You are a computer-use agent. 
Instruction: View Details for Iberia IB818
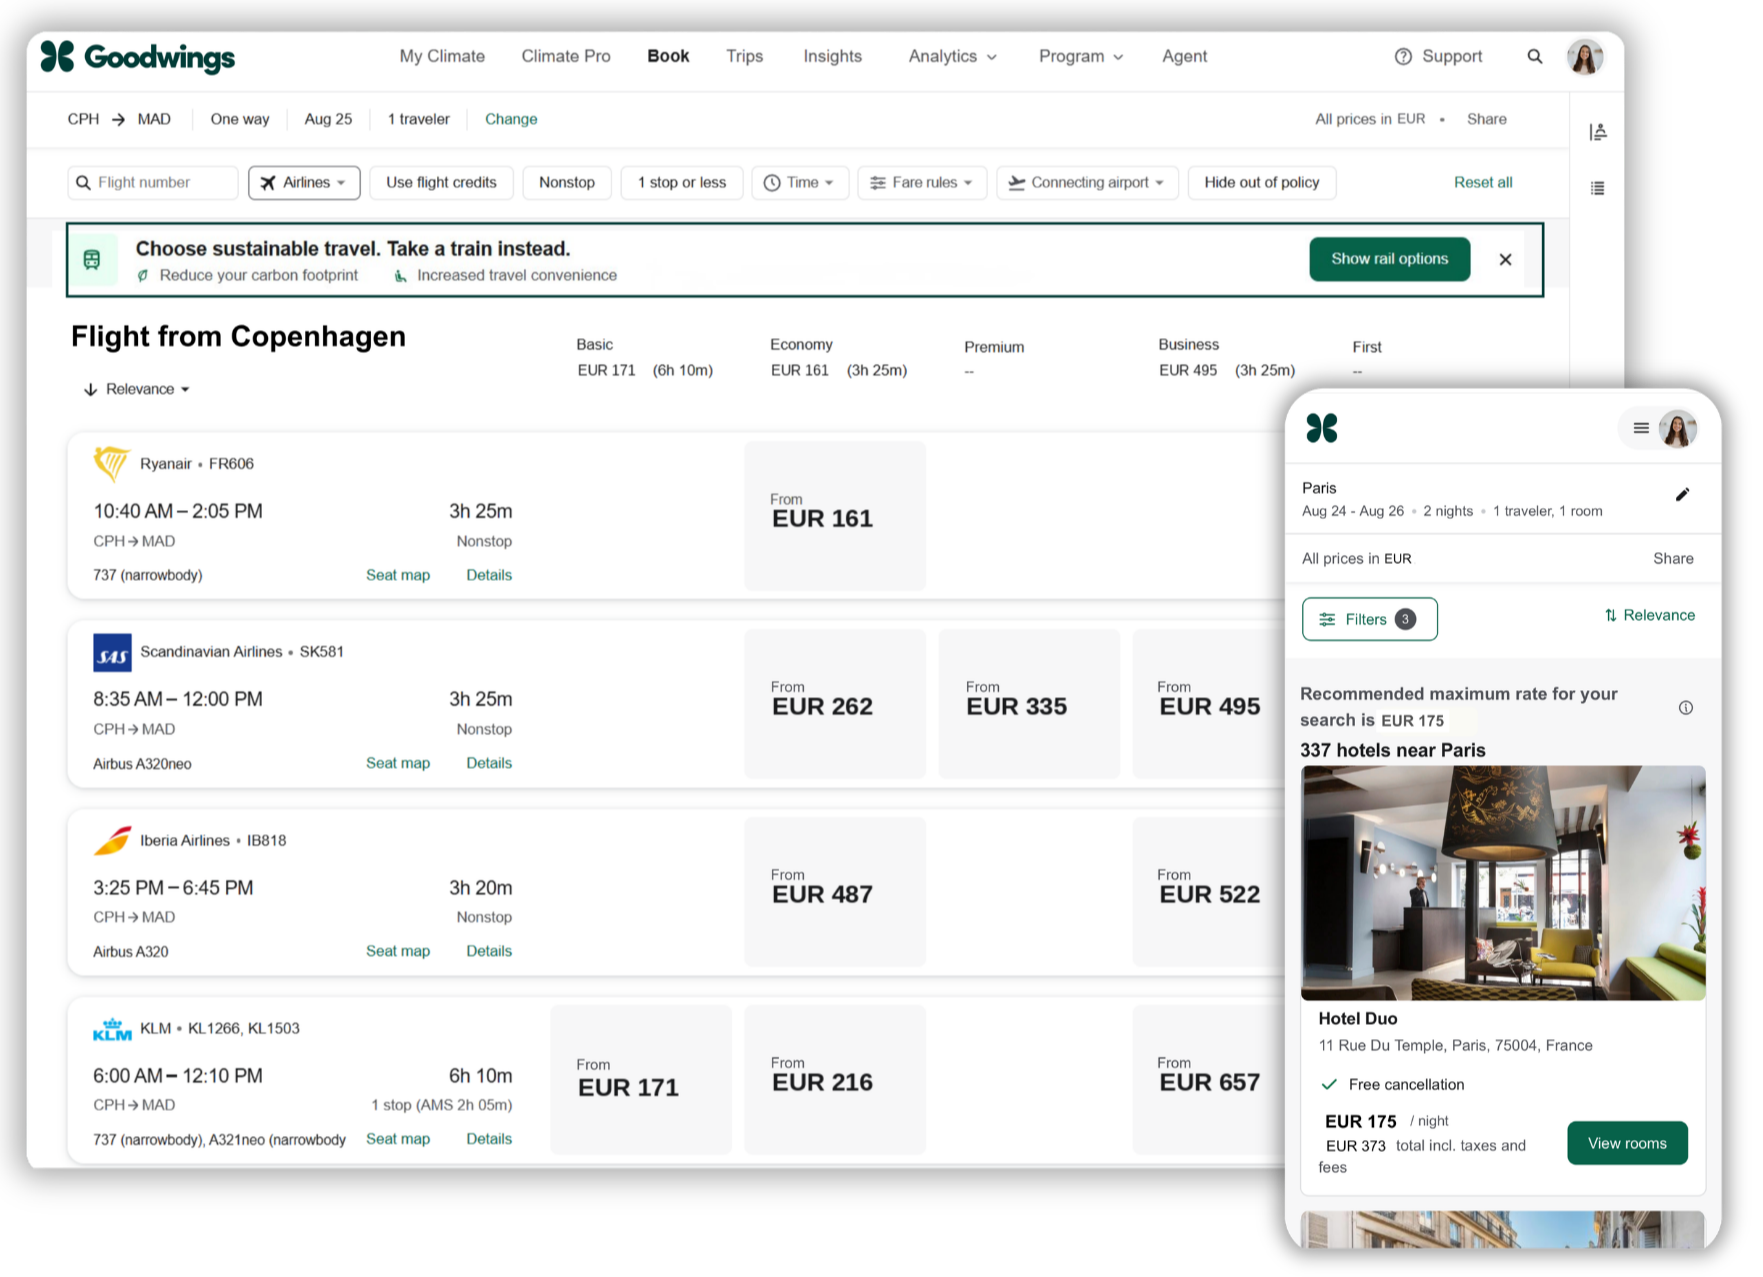(489, 952)
